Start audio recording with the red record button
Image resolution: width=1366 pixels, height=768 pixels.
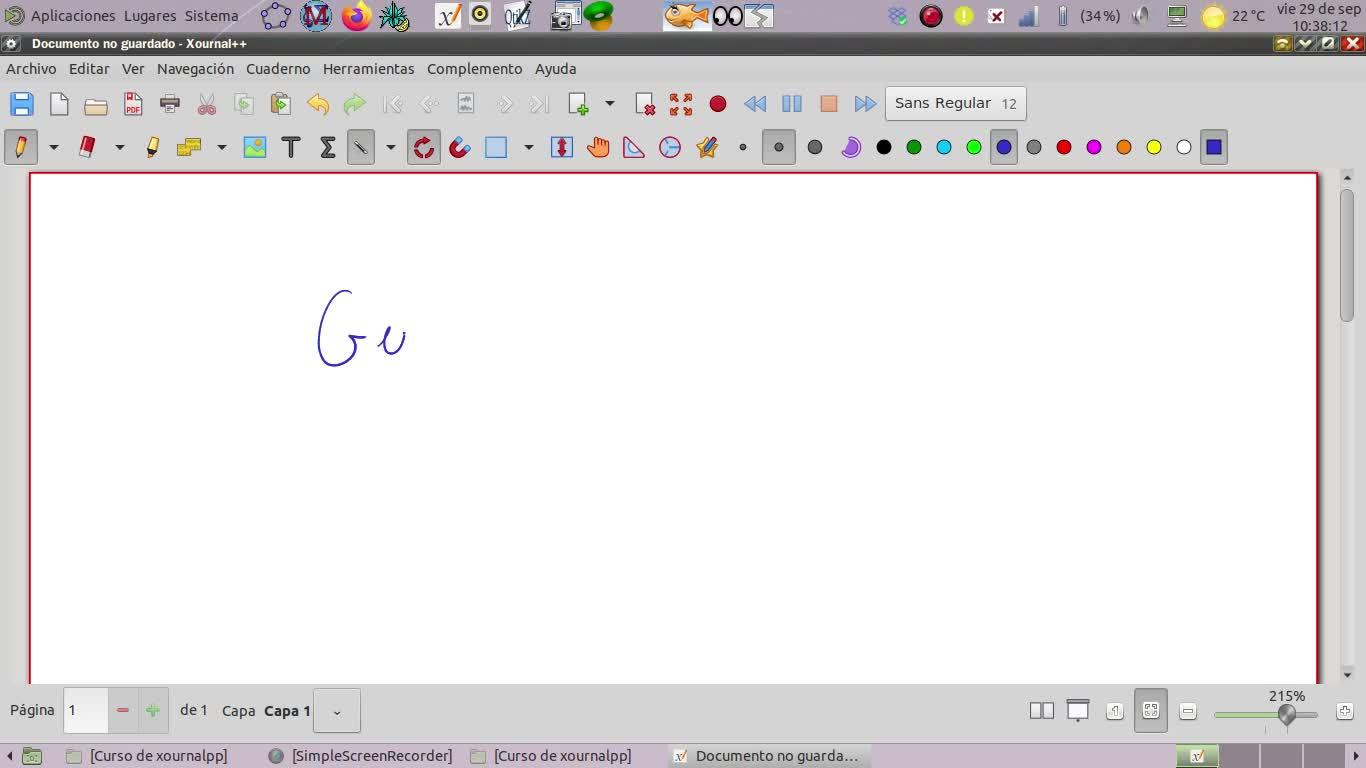click(718, 104)
